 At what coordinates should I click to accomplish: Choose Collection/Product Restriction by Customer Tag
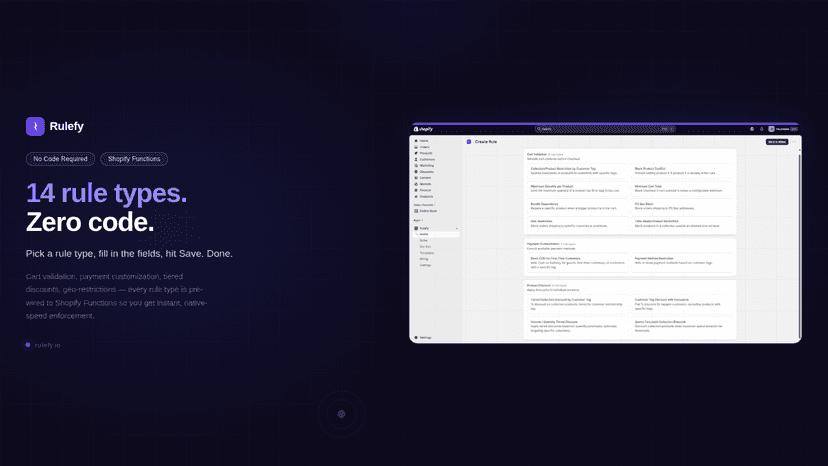click(x=577, y=171)
